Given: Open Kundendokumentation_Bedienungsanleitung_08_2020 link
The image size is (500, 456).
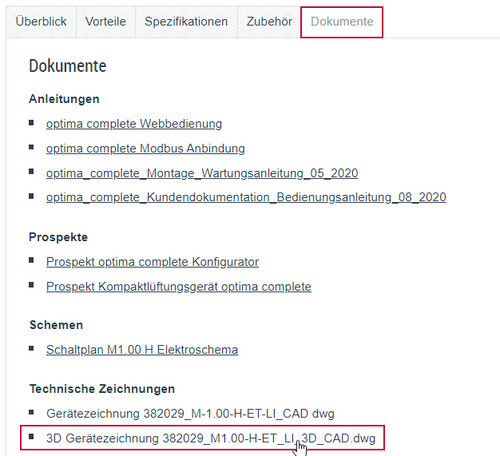Looking at the screenshot, I should [246, 197].
